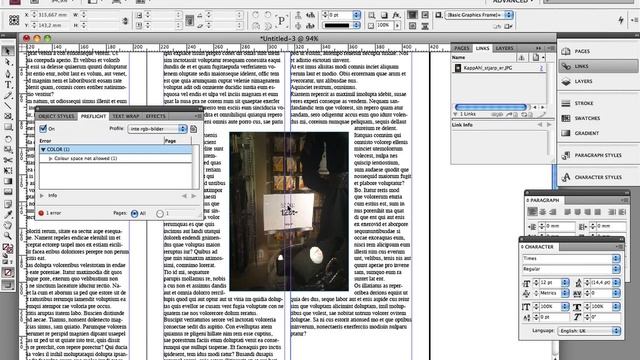Click the Advanced workspace switcher

512,2
